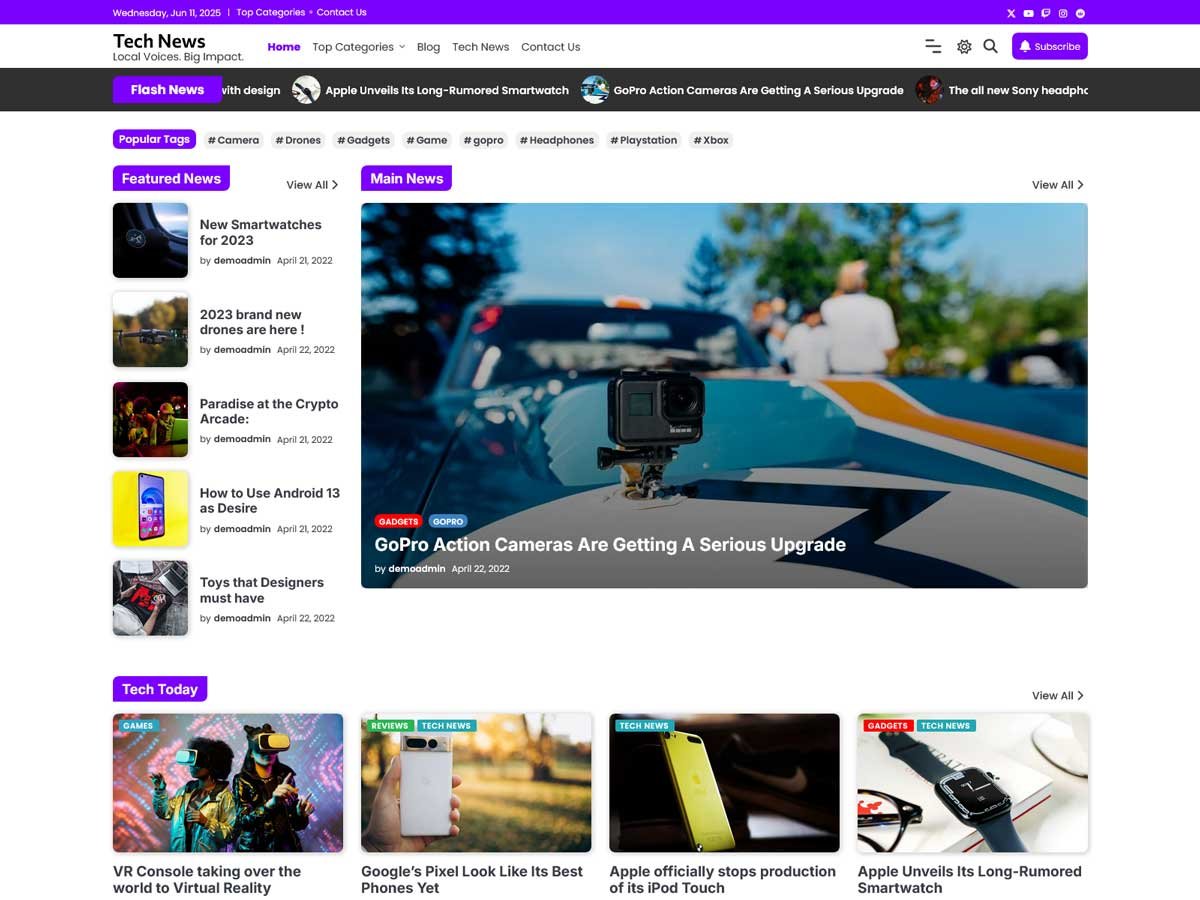Select the #Playstation tag
Image resolution: width=1200 pixels, height=900 pixels.
pos(644,140)
